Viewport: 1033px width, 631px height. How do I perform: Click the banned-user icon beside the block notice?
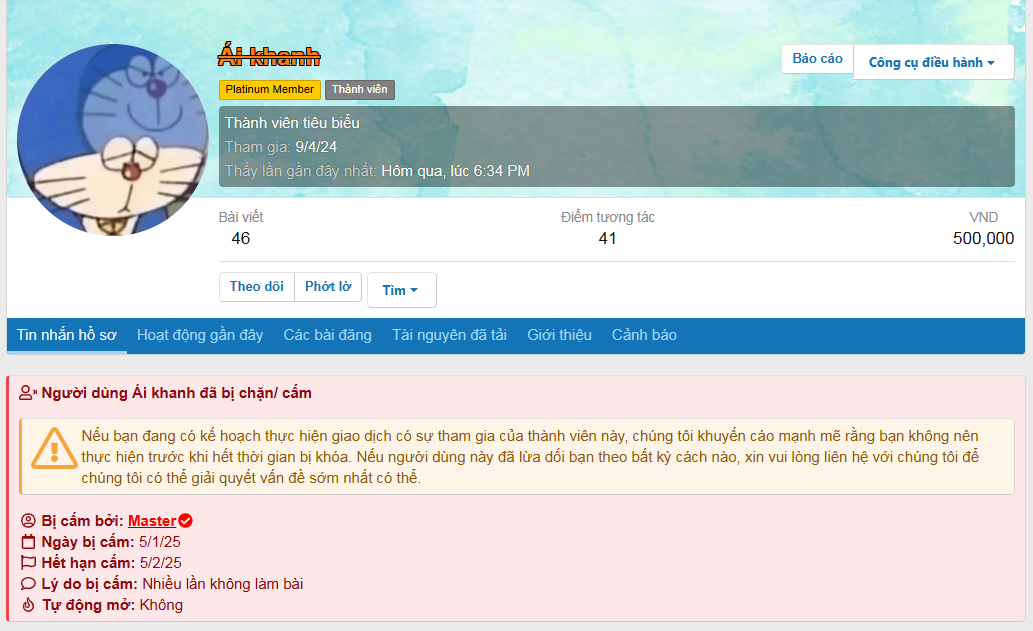tap(28, 393)
